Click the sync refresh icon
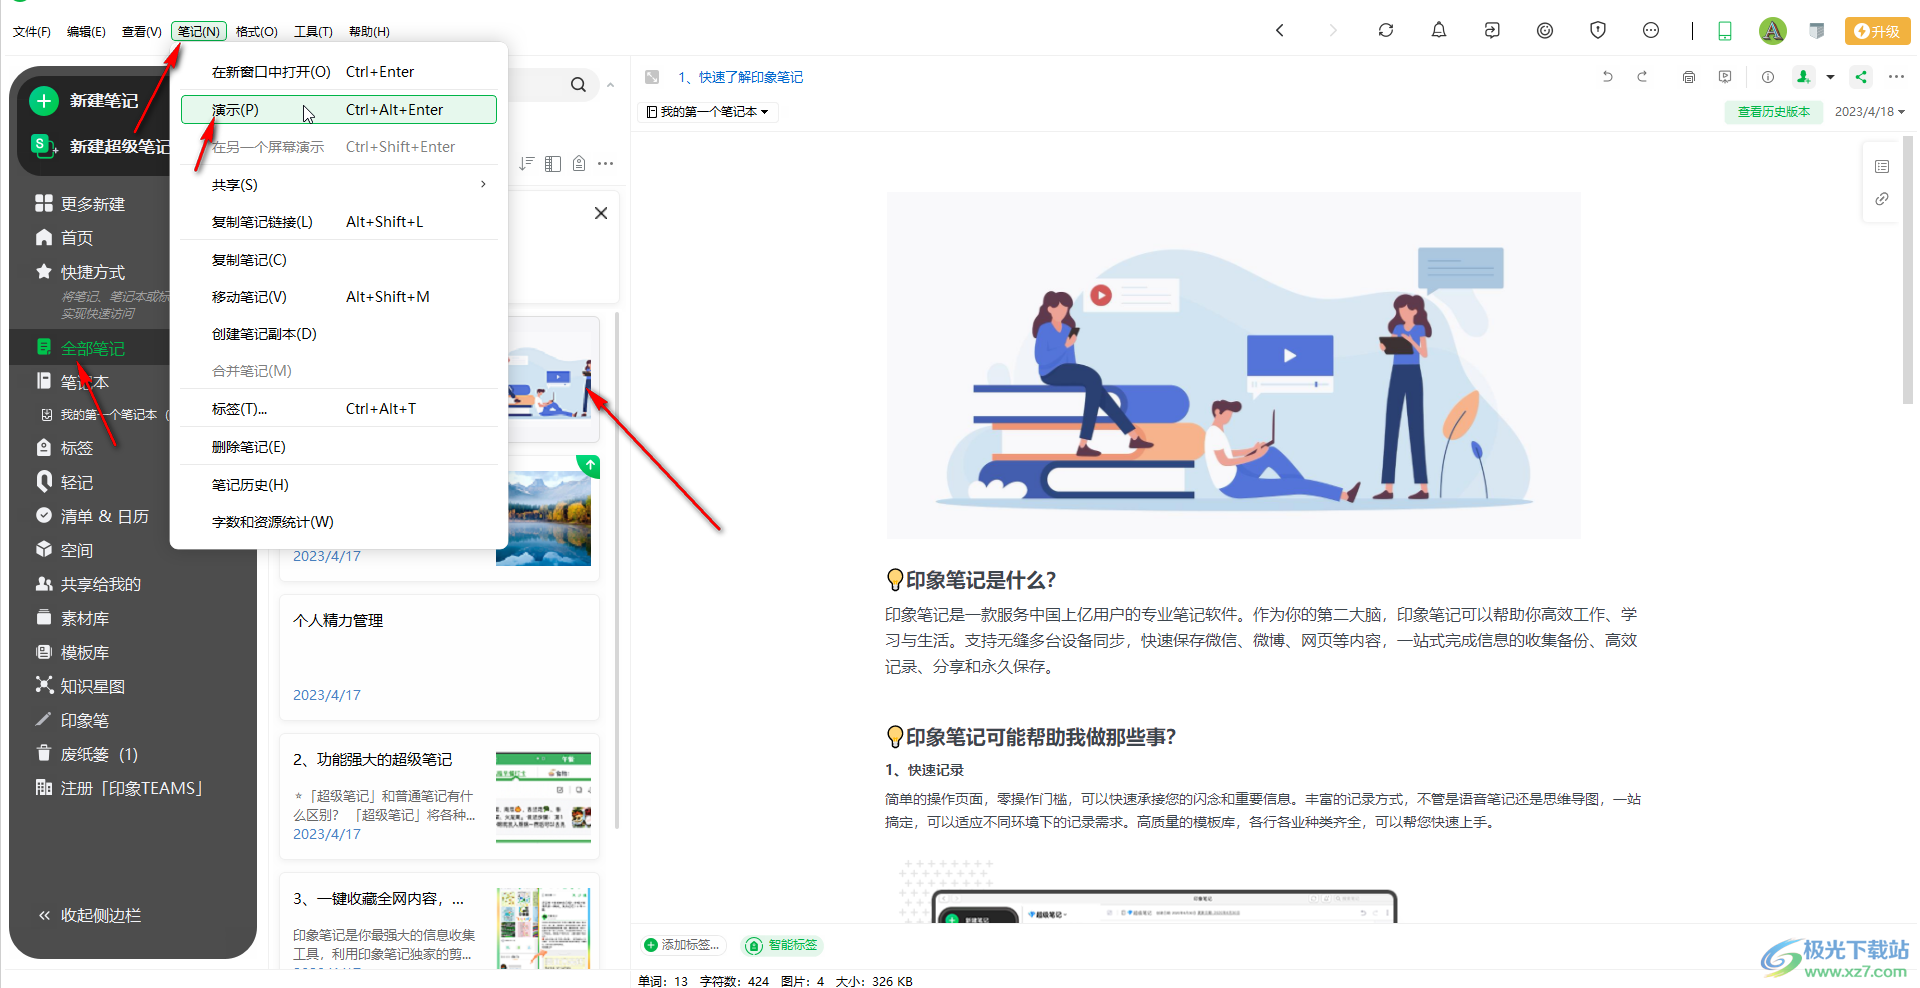The image size is (1920, 988). [x=1385, y=30]
